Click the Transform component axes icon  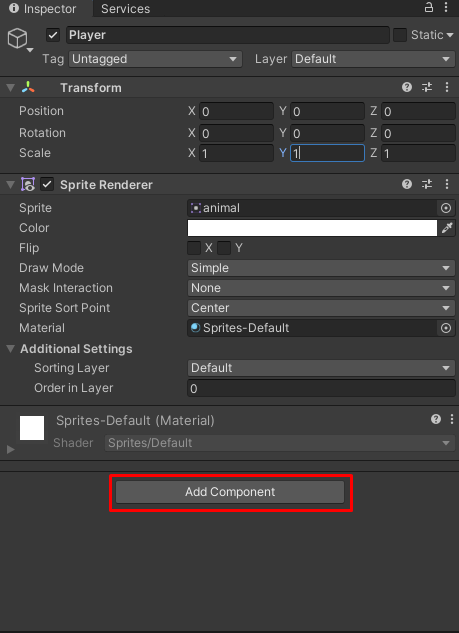[28, 87]
